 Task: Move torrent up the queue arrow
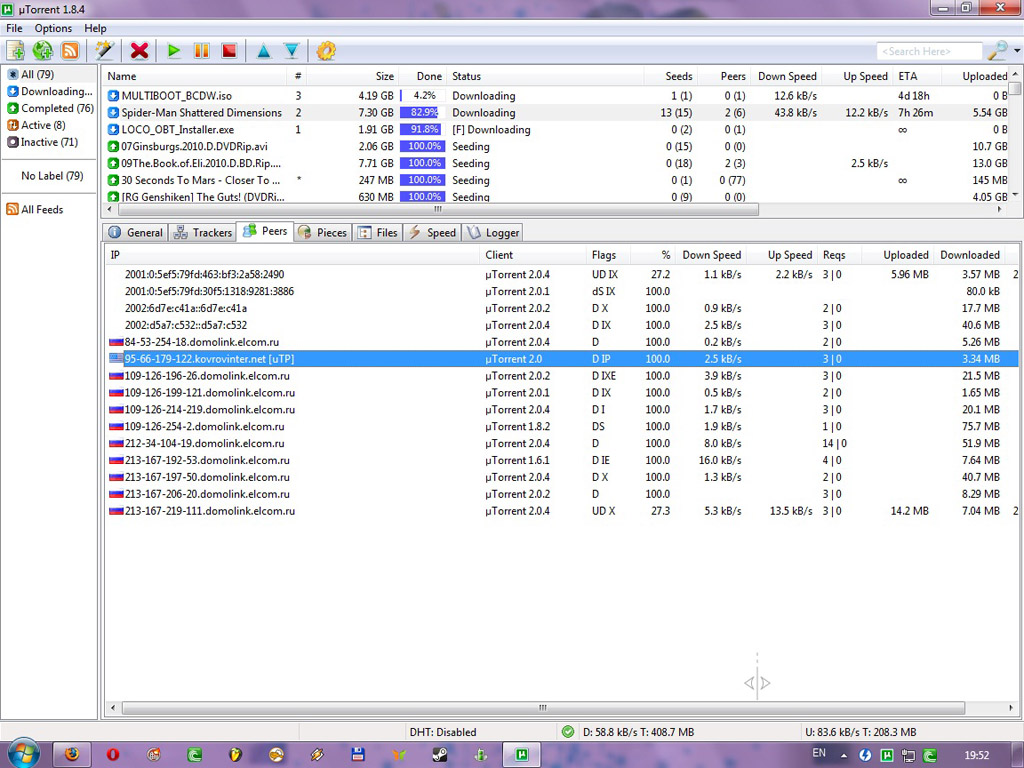click(x=263, y=51)
